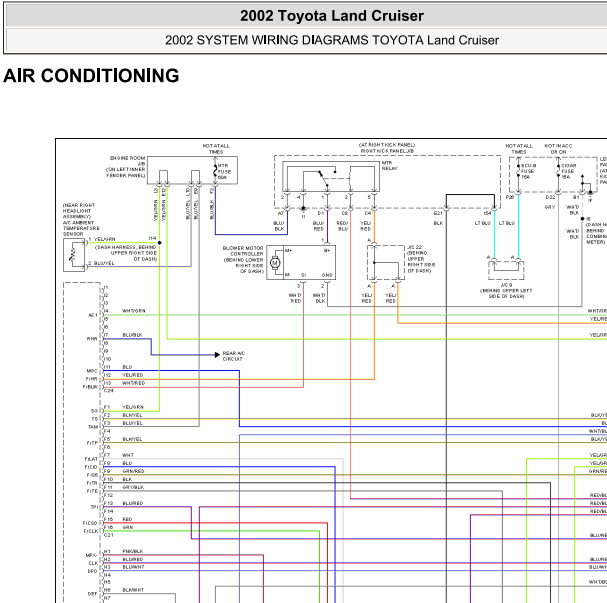Select the "YEL/GRN" wire label at F1

(x=133, y=407)
